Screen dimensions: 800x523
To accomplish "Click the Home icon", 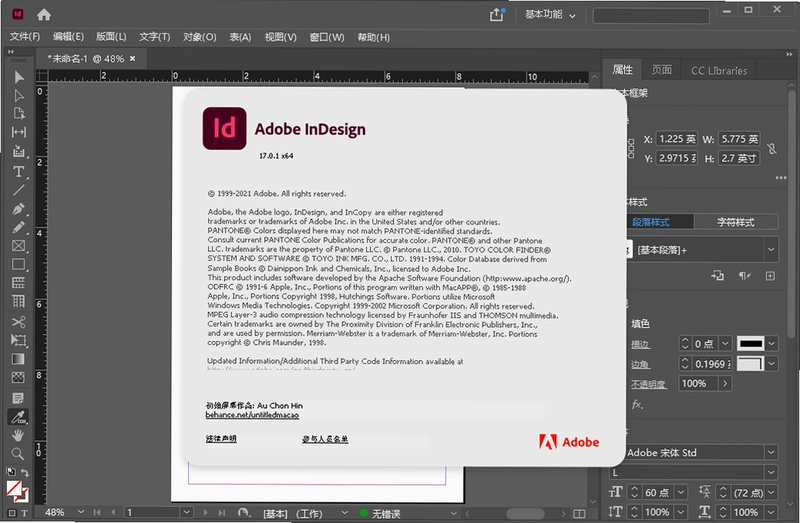I will pyautogui.click(x=44, y=15).
